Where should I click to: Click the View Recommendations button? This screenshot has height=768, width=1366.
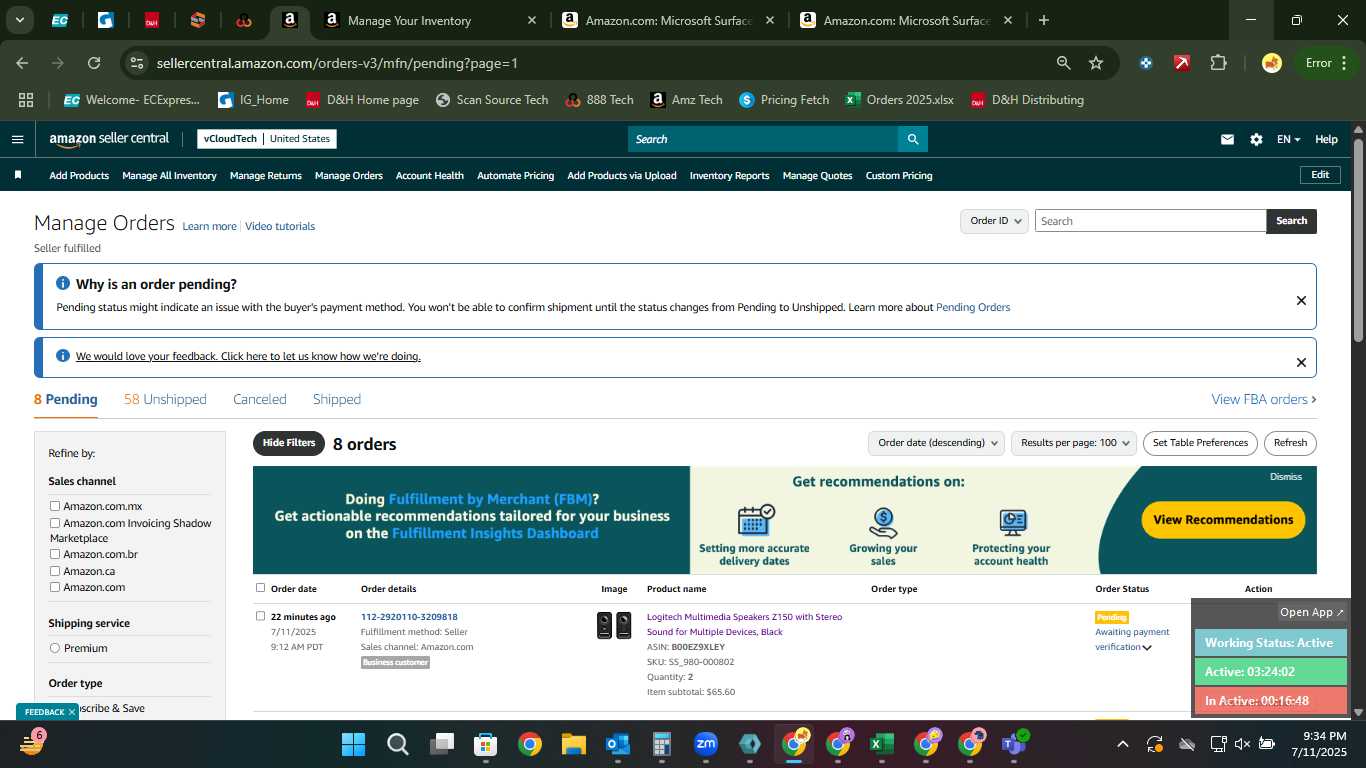point(1223,519)
